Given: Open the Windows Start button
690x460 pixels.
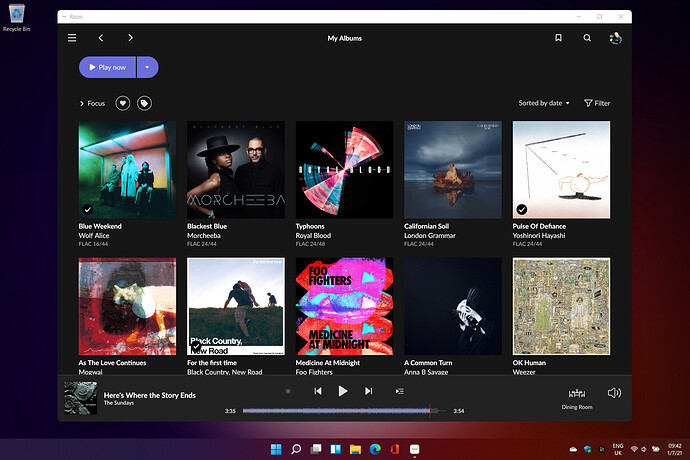Looking at the screenshot, I should [276, 449].
